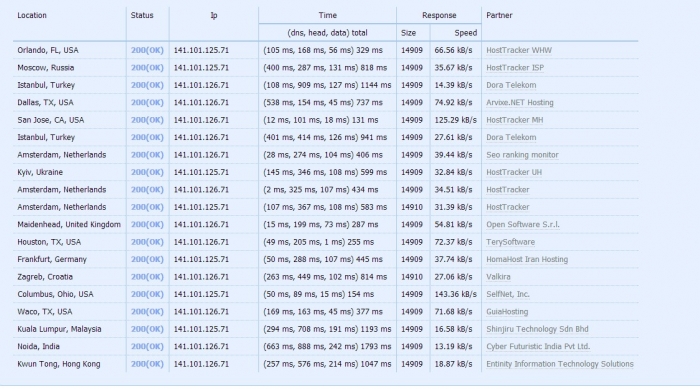700x389 pixels.
Task: Click the 66.56 kB/s speed value
Action: 453,50
